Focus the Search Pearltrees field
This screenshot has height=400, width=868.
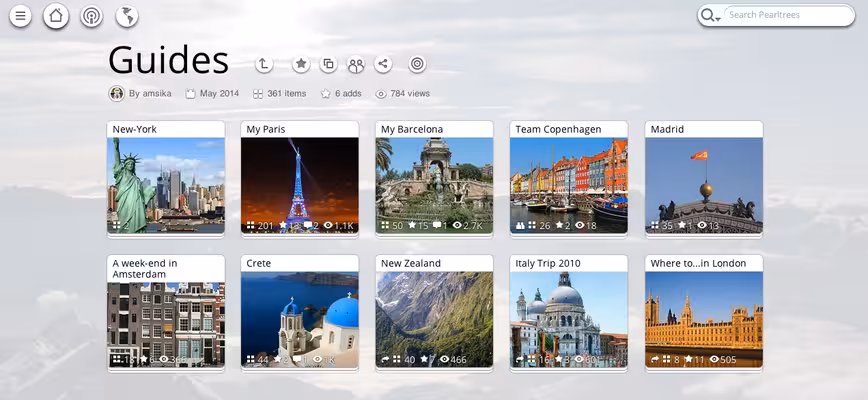click(788, 15)
